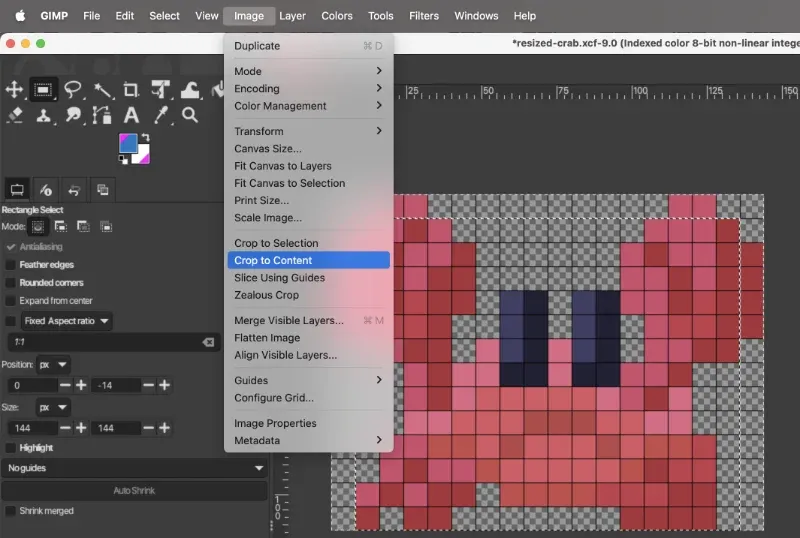
Task: Tick the Fixed Aspect ratio checkbox
Action: (x=10, y=321)
